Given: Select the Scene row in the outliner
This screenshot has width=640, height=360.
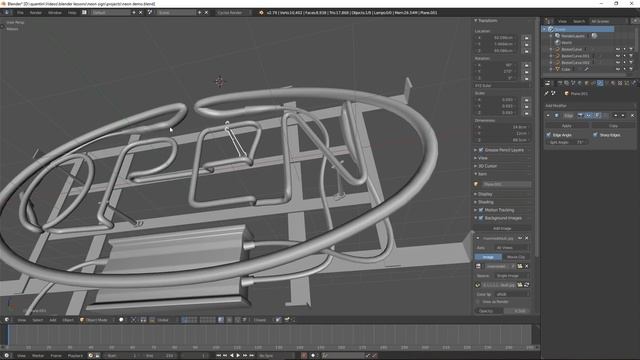Looking at the screenshot, I should coord(578,29).
